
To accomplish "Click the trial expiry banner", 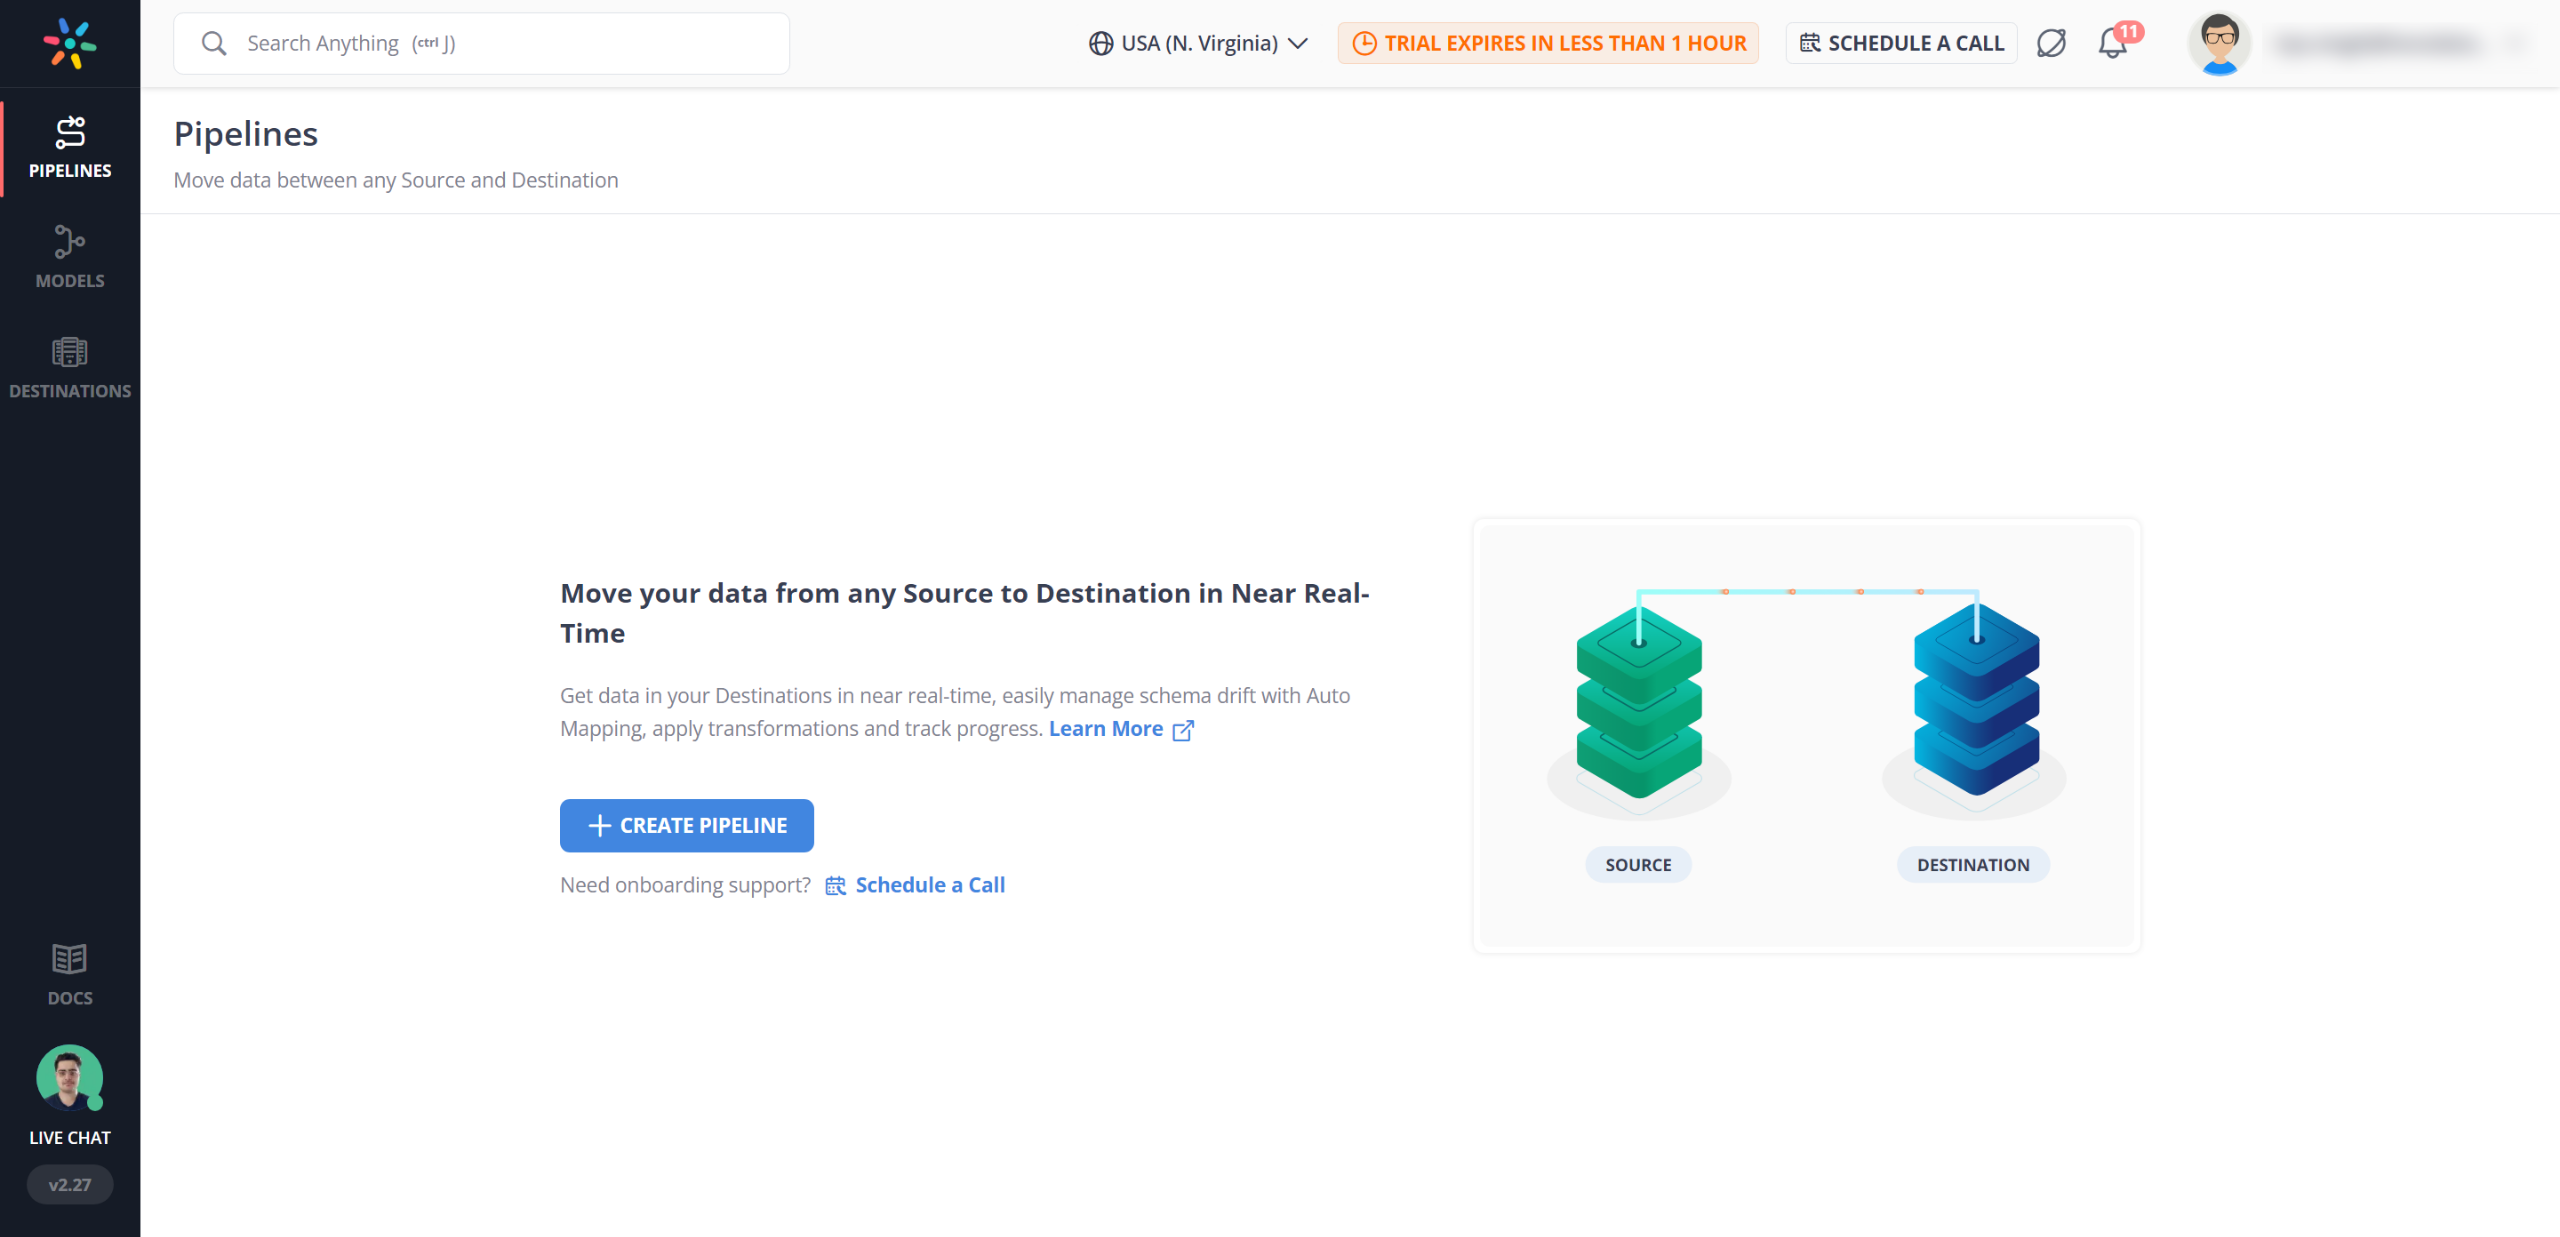I will click(1548, 44).
